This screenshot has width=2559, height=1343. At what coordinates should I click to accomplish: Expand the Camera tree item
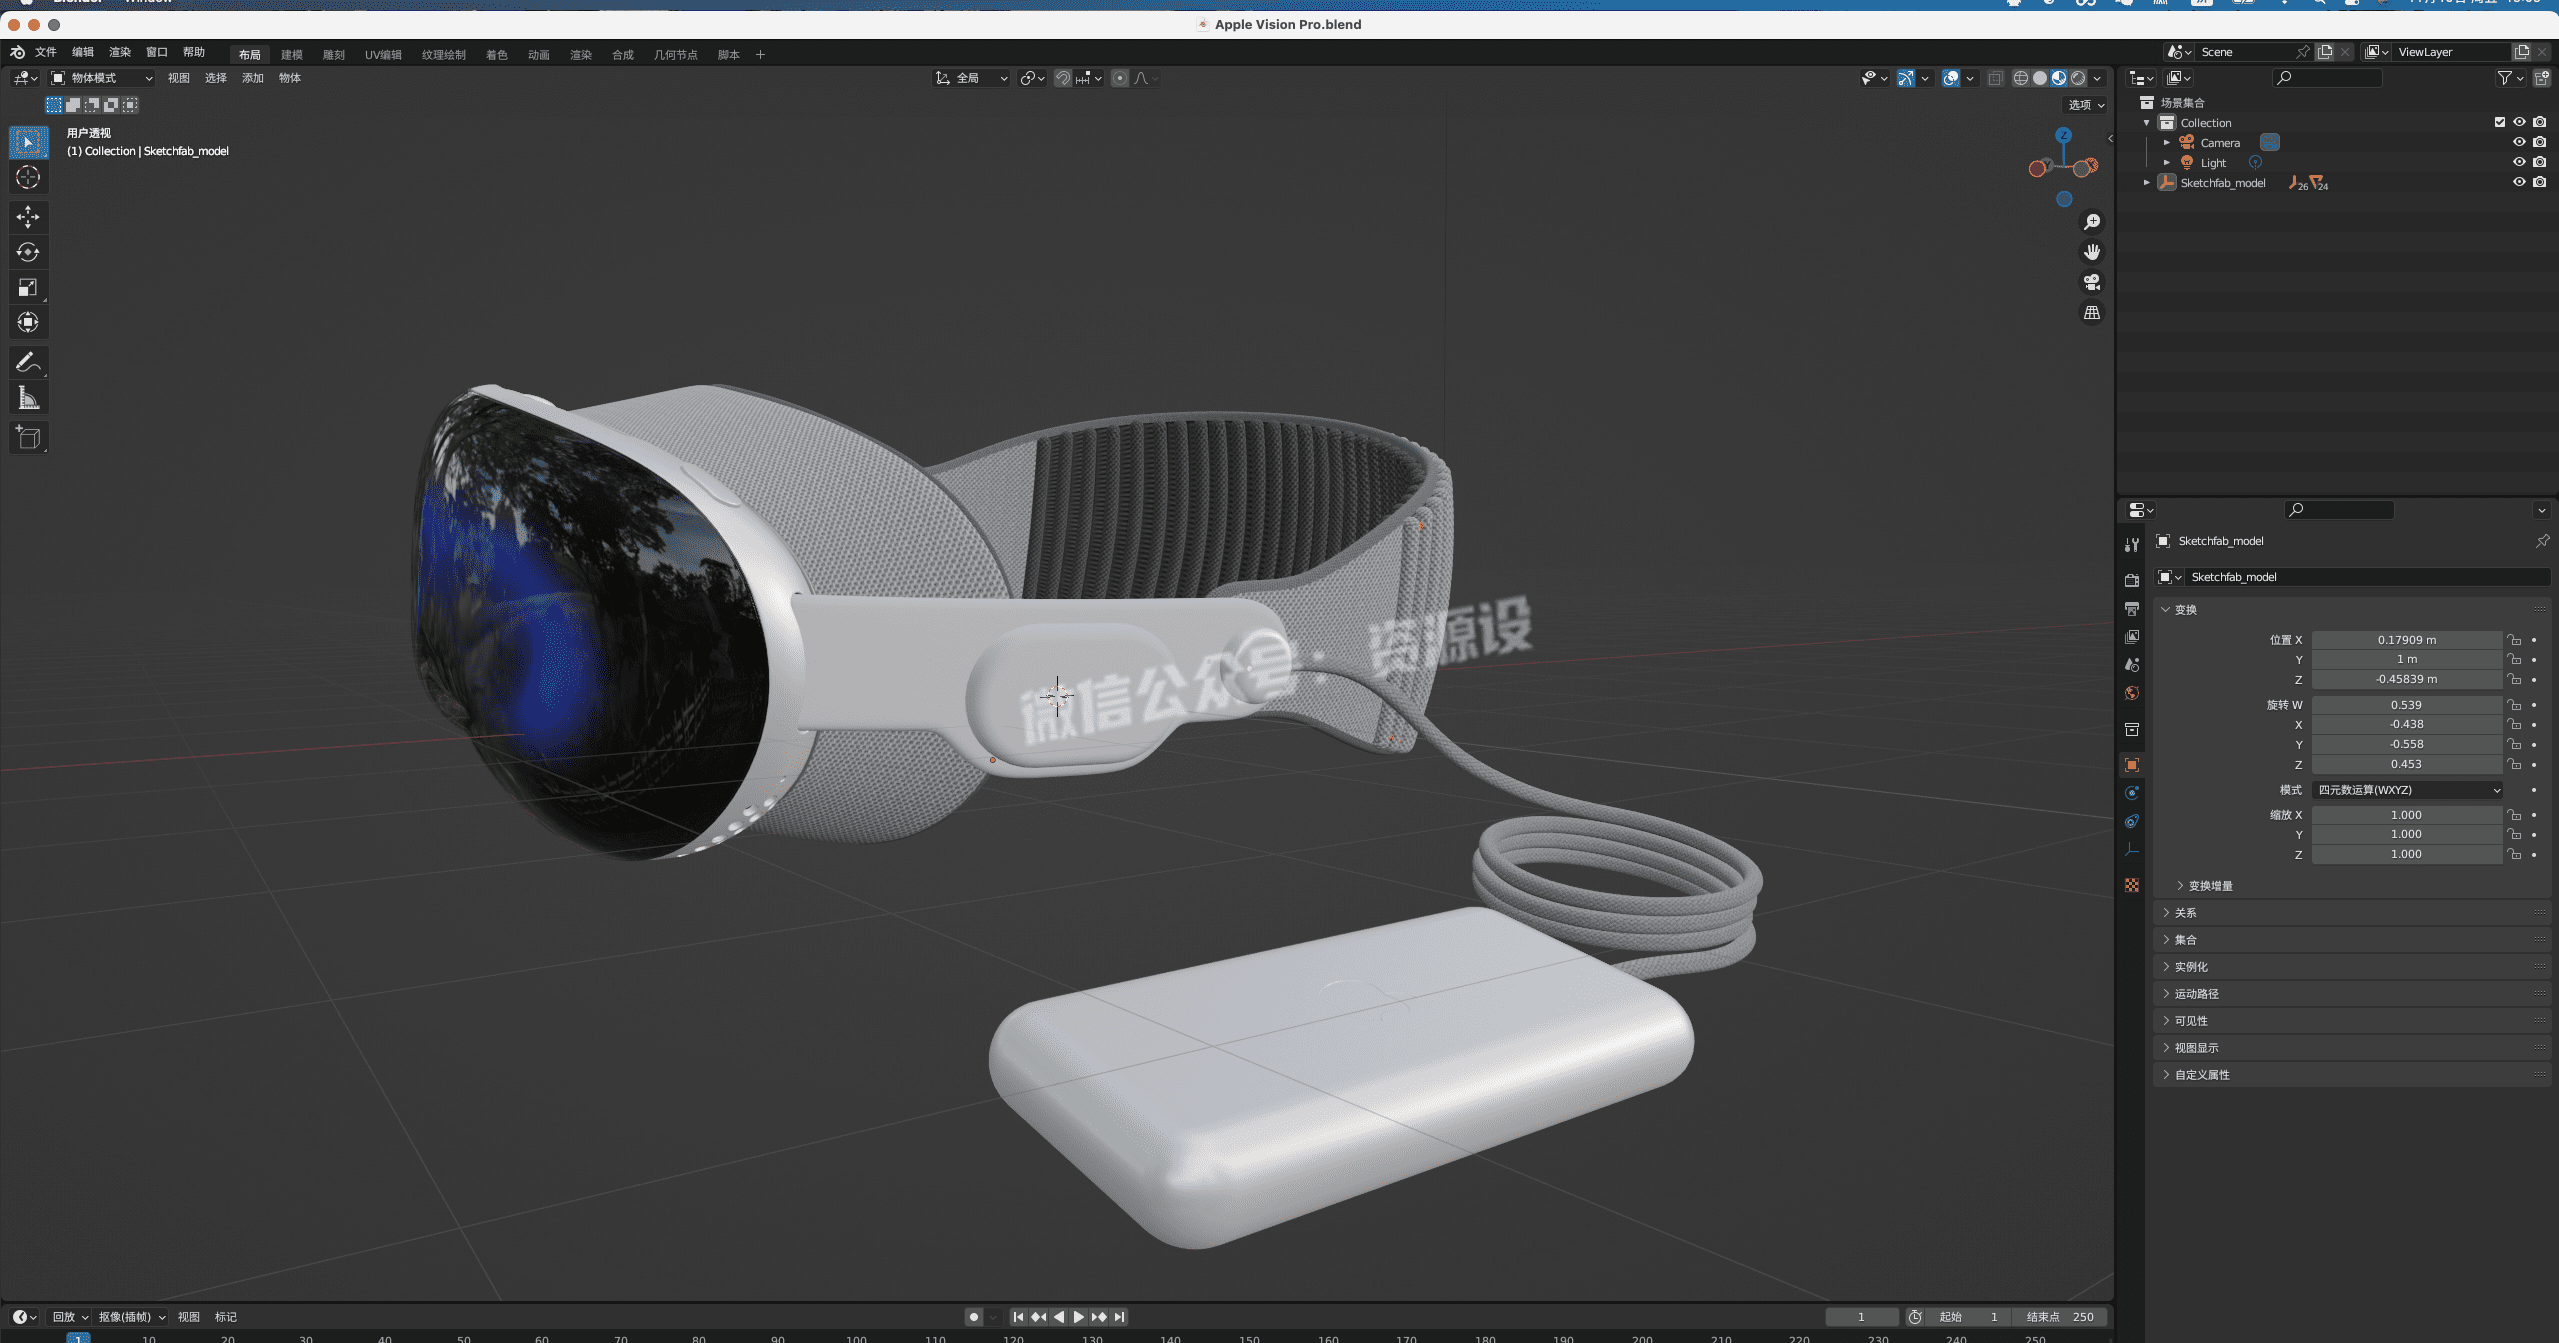coord(2166,143)
